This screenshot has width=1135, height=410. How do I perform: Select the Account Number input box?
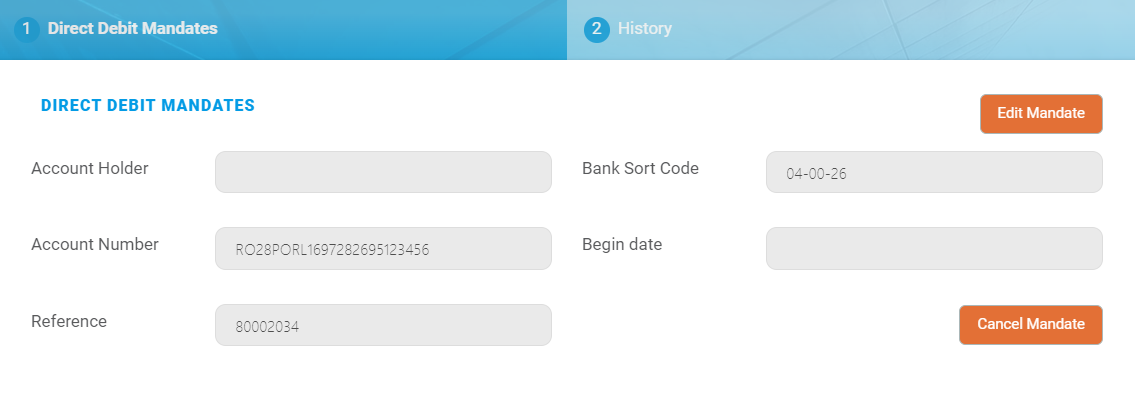coord(383,248)
